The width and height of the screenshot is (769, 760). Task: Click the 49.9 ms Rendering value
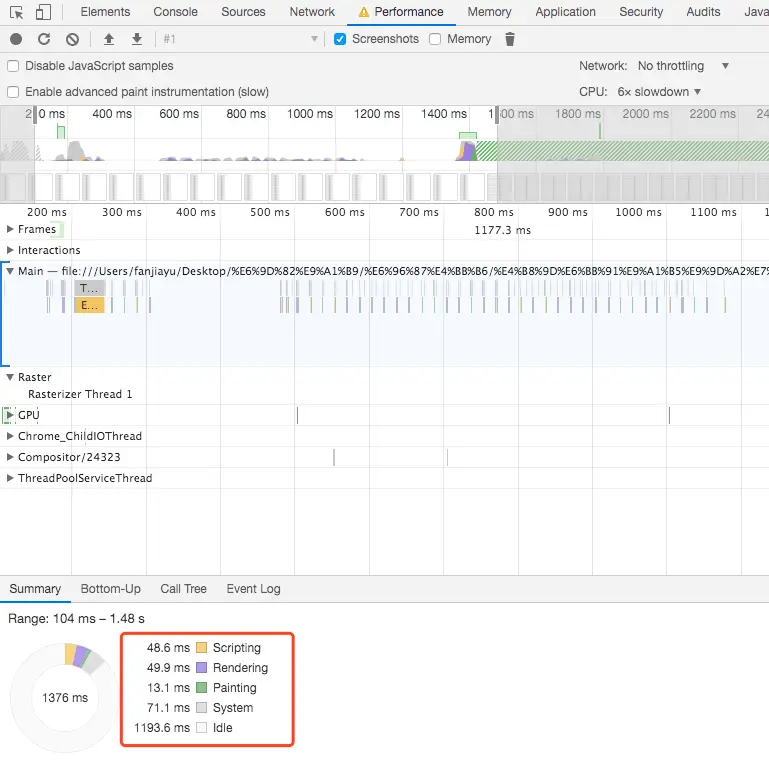coord(168,668)
